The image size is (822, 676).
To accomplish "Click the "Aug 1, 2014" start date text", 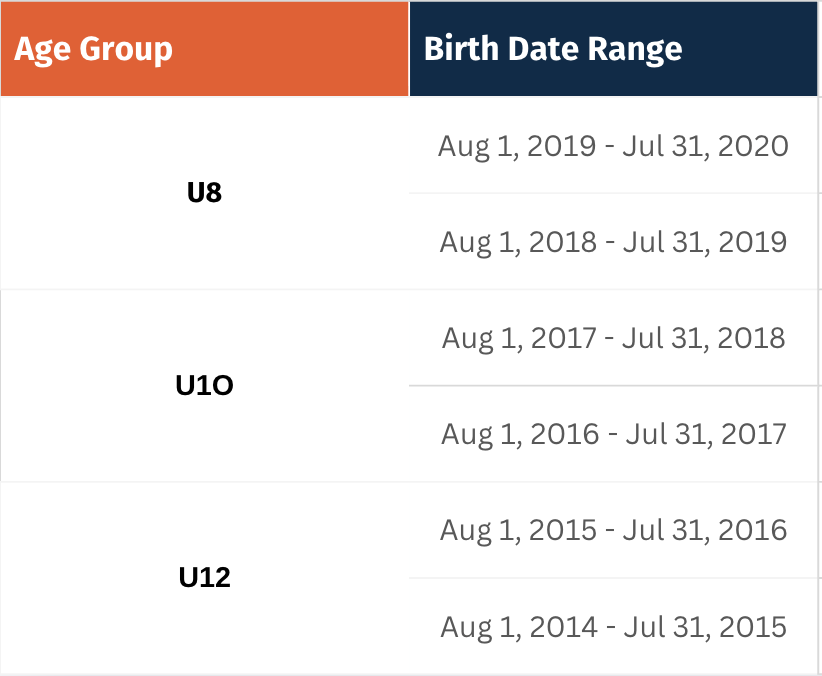I will pos(519,627).
